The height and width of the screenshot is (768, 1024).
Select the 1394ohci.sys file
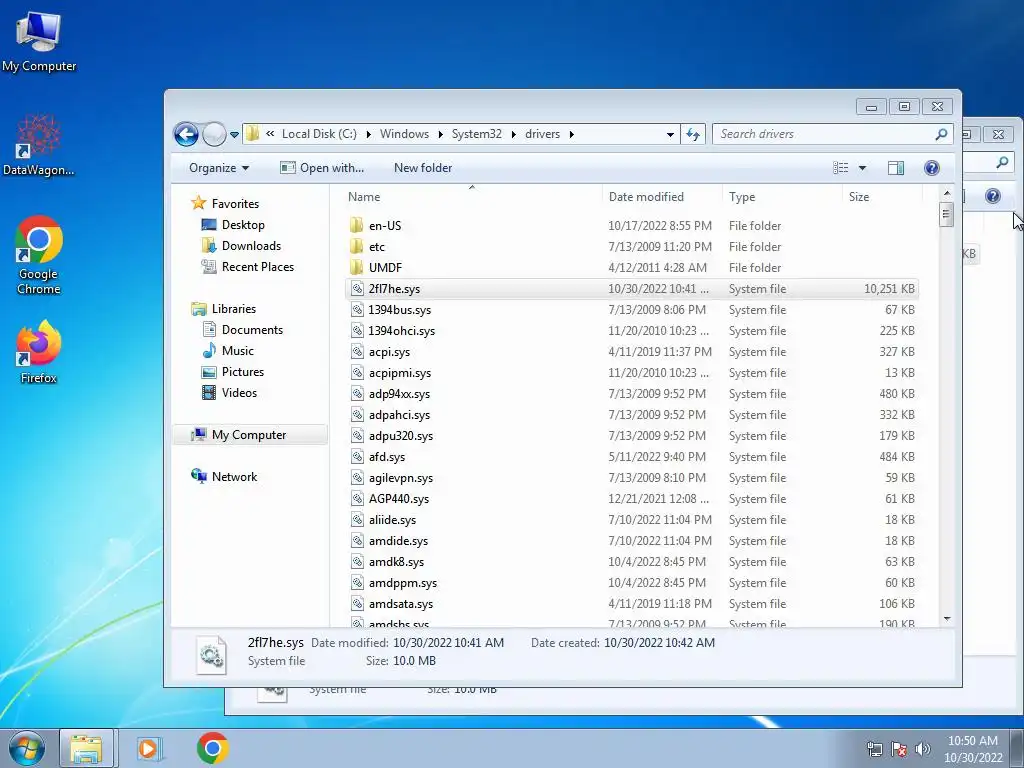pos(402,330)
